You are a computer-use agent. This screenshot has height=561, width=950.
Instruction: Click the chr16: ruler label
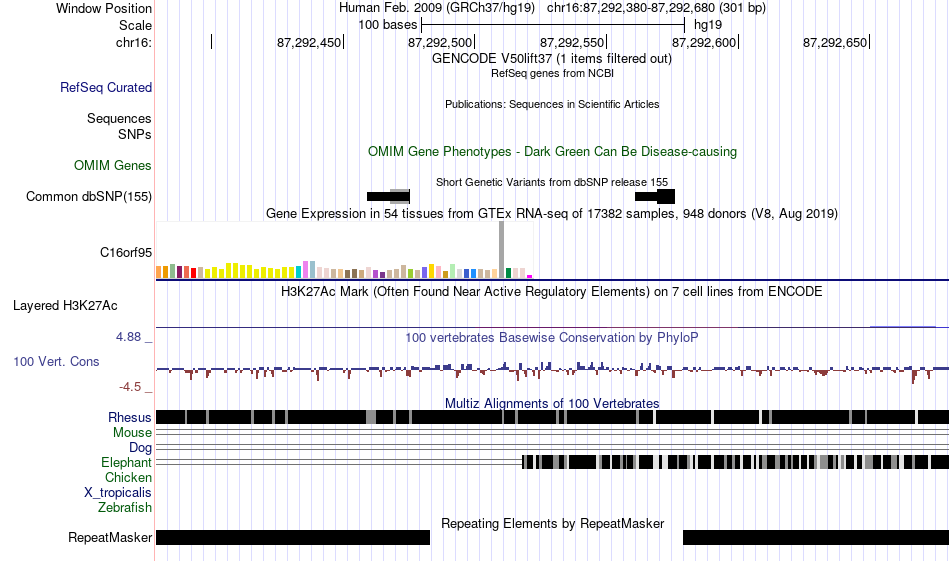click(x=134, y=42)
